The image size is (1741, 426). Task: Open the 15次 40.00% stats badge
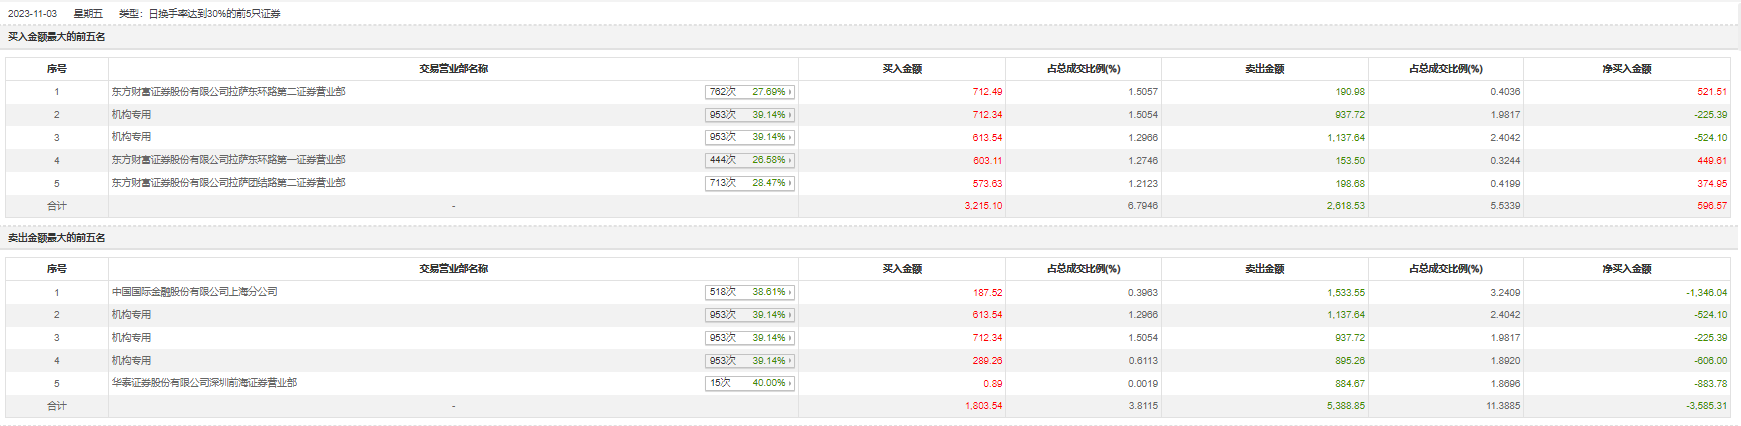(750, 383)
